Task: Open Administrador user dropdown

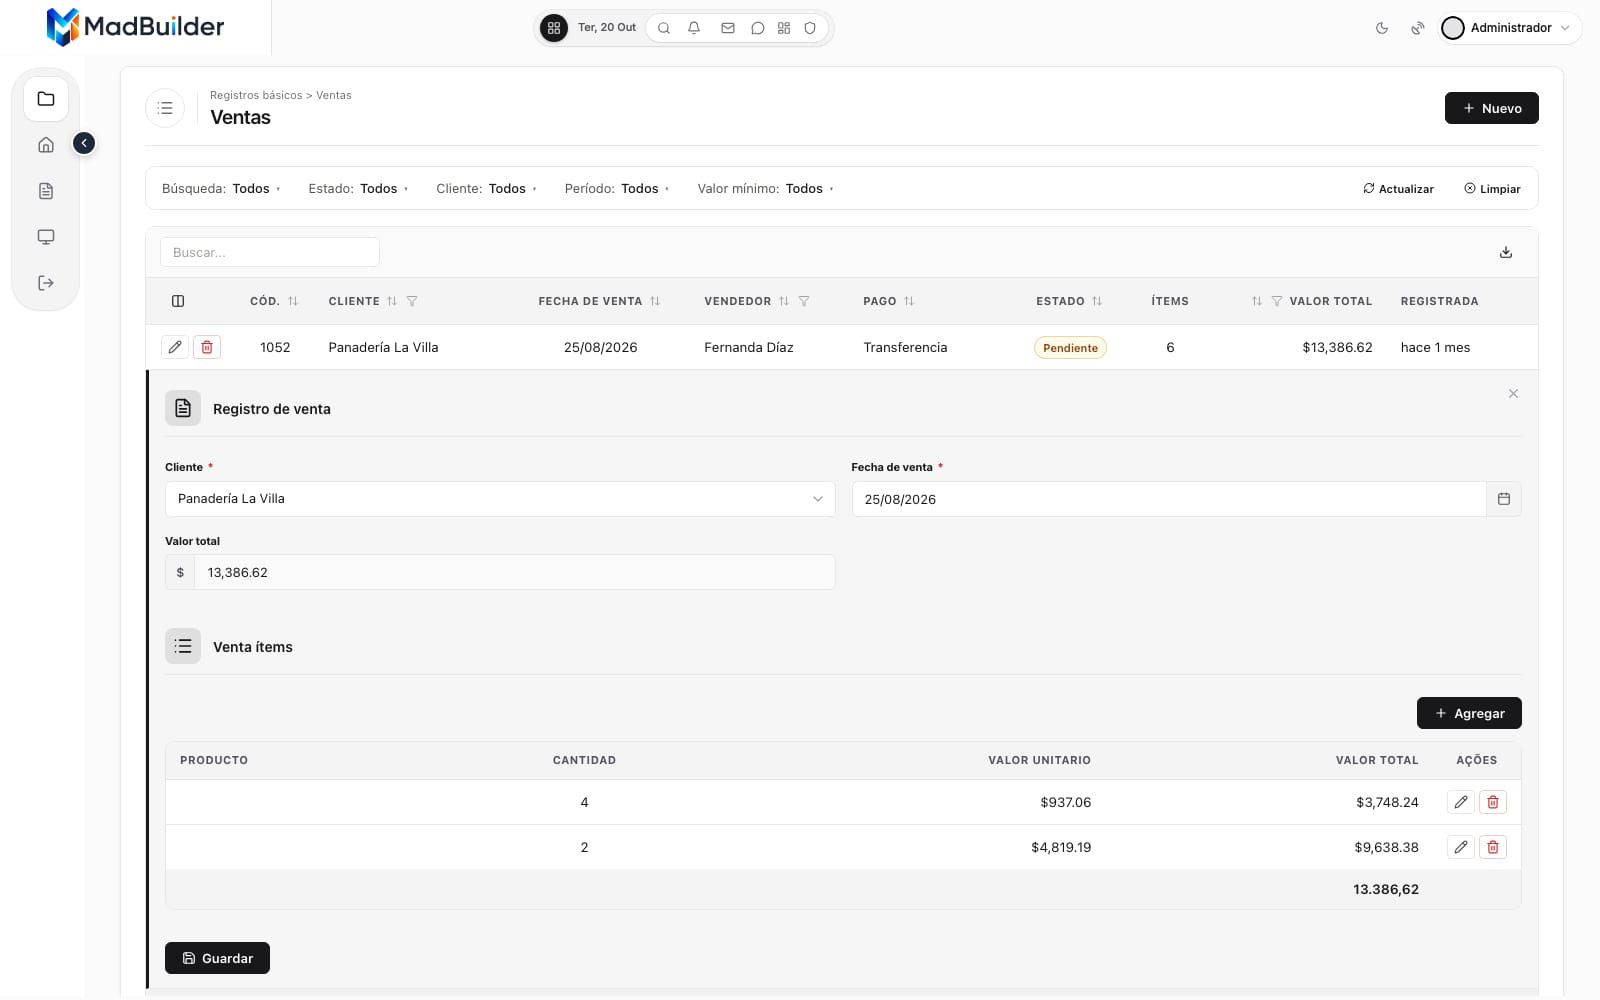Action: point(1510,28)
